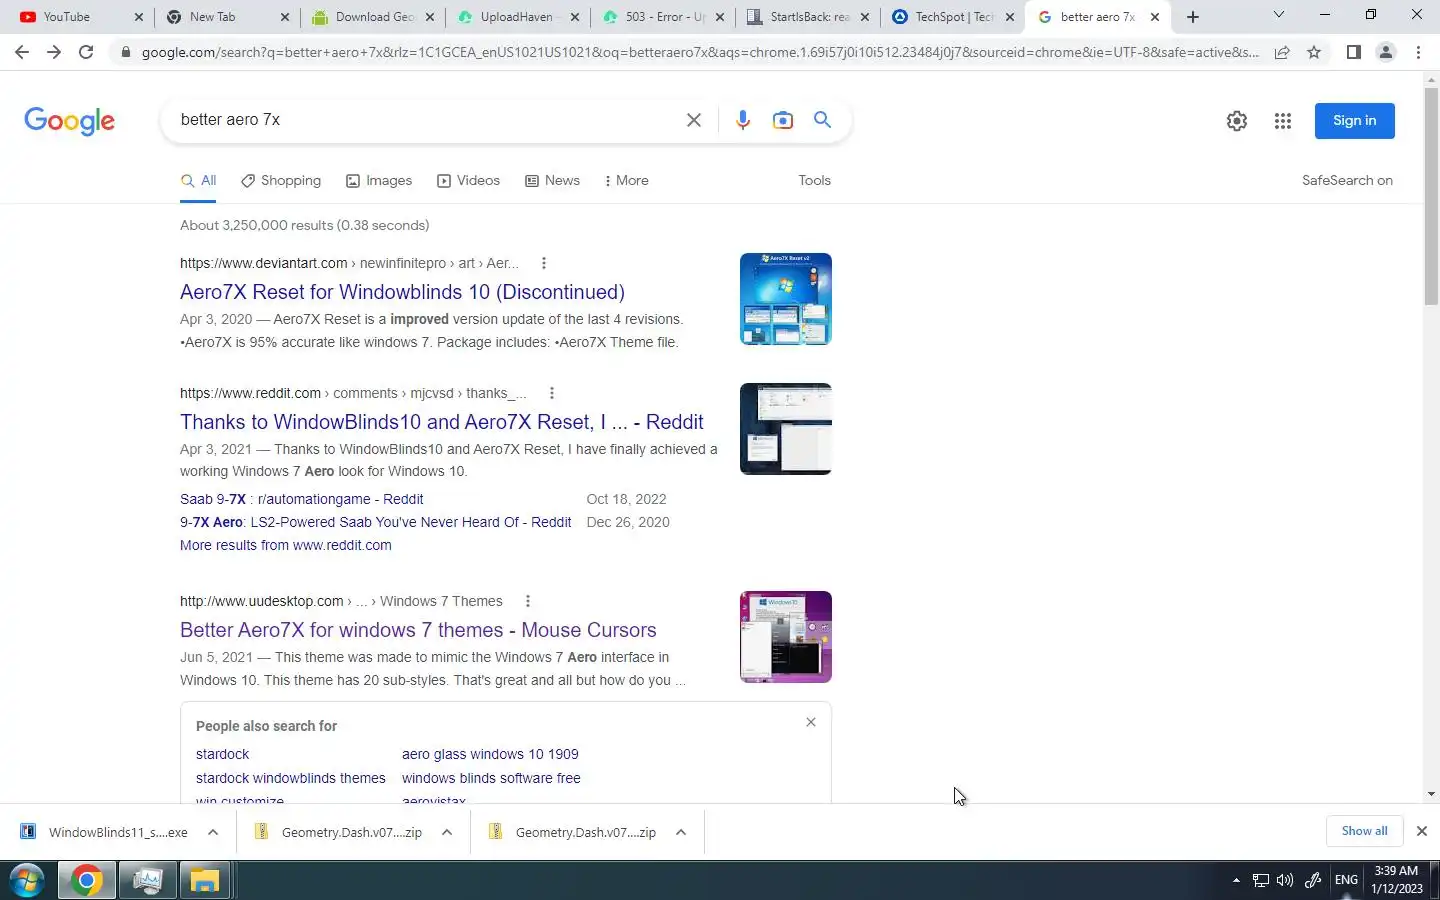Open a new browser tab

[1193, 17]
